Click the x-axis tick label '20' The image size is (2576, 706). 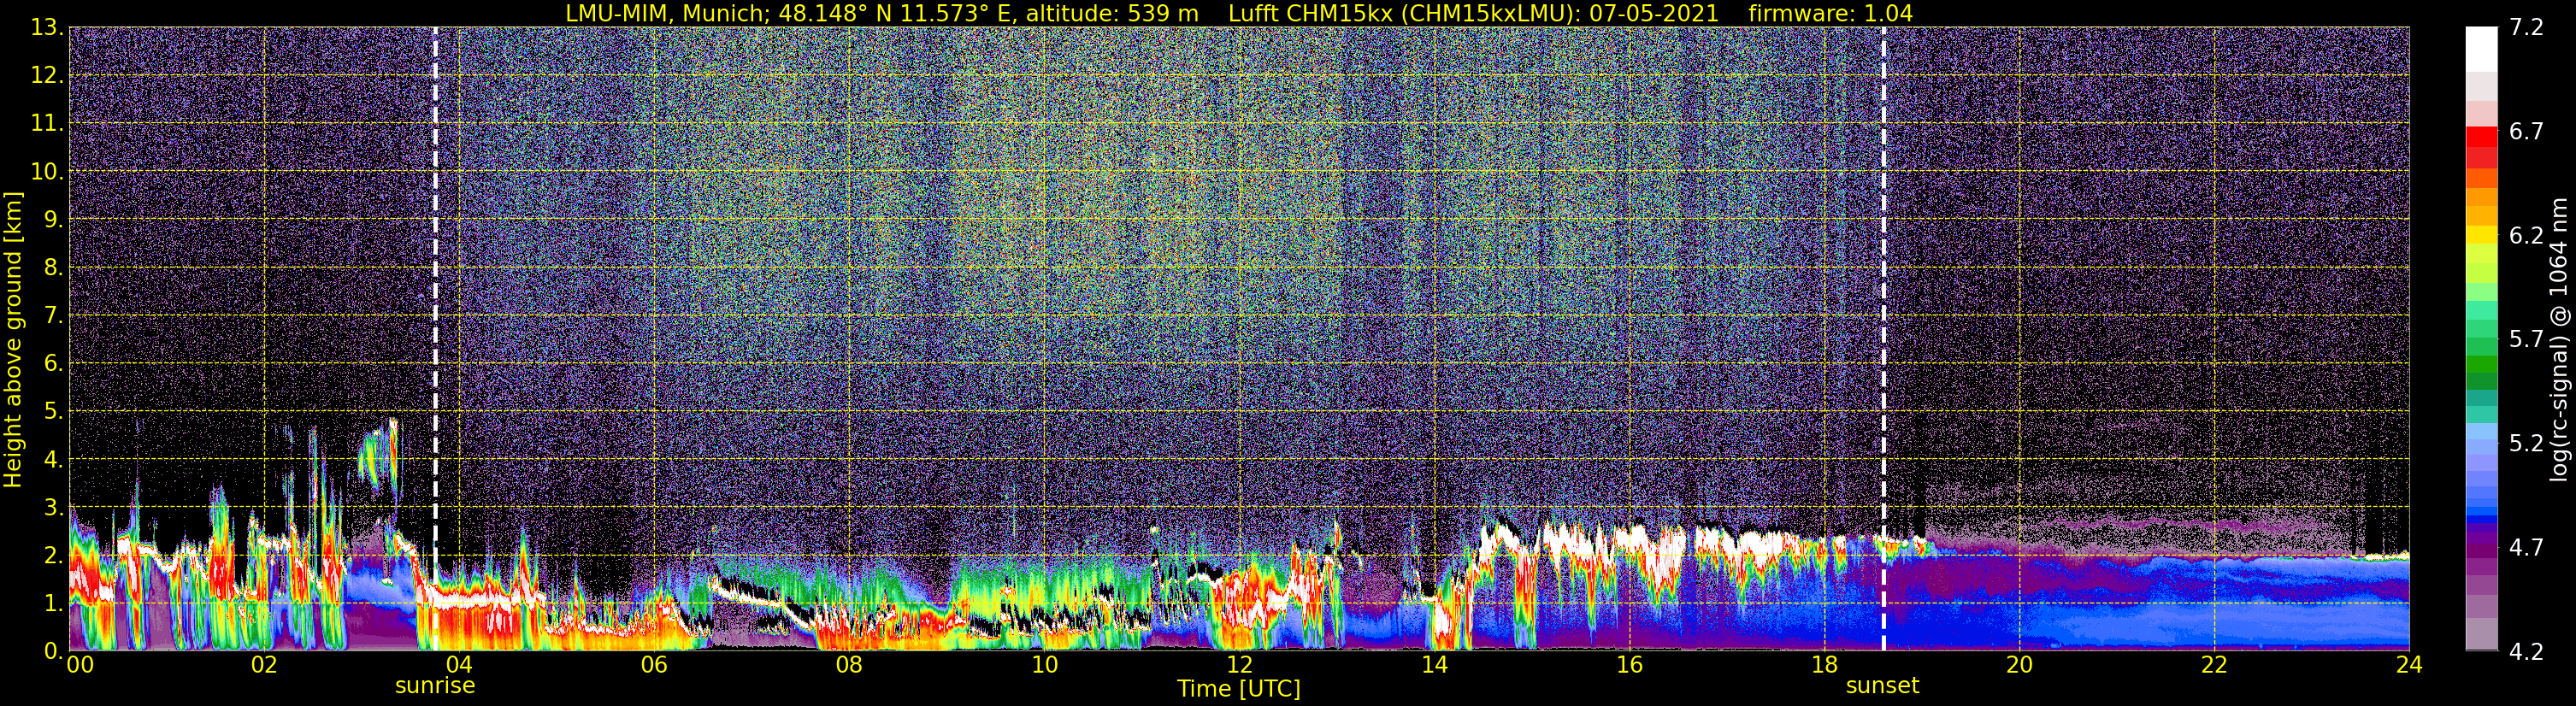(2019, 665)
